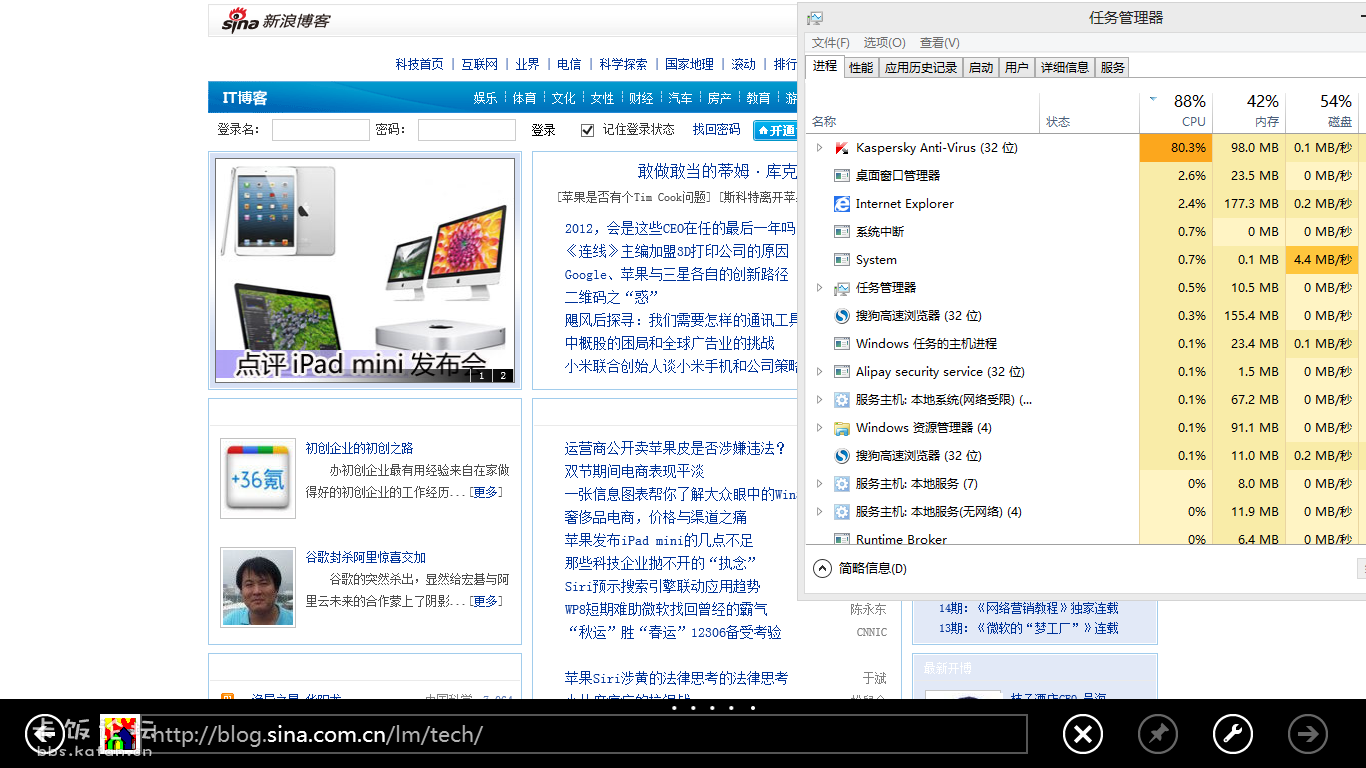Click the Alipay security service icon
Image resolution: width=1366 pixels, height=768 pixels.
tap(842, 372)
